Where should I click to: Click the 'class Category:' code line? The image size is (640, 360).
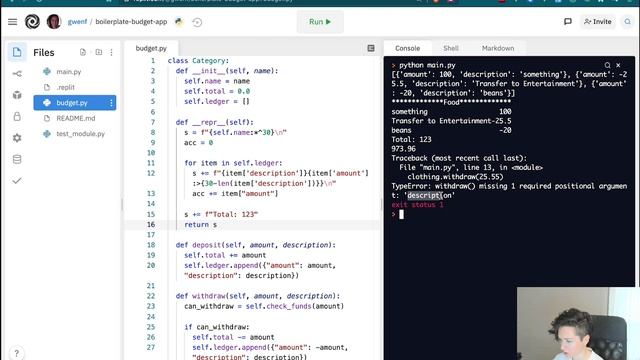click(198, 60)
